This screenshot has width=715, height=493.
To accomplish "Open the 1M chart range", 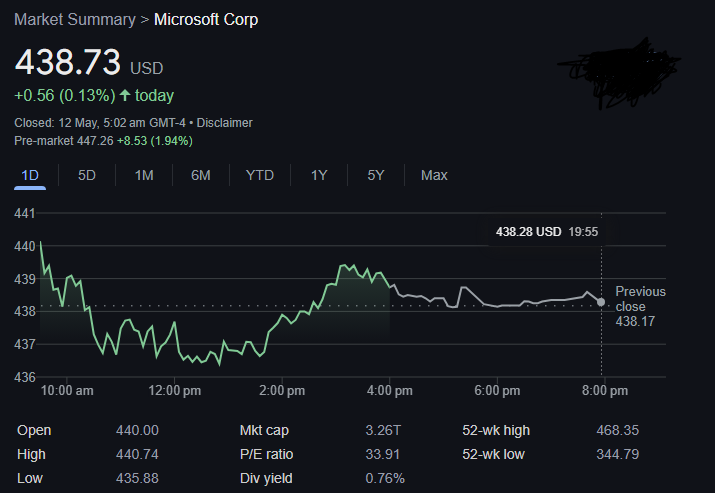I will click(x=144, y=176).
